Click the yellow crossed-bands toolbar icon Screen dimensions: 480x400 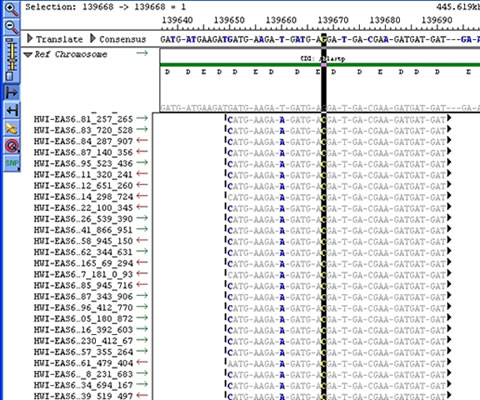[x=11, y=128]
